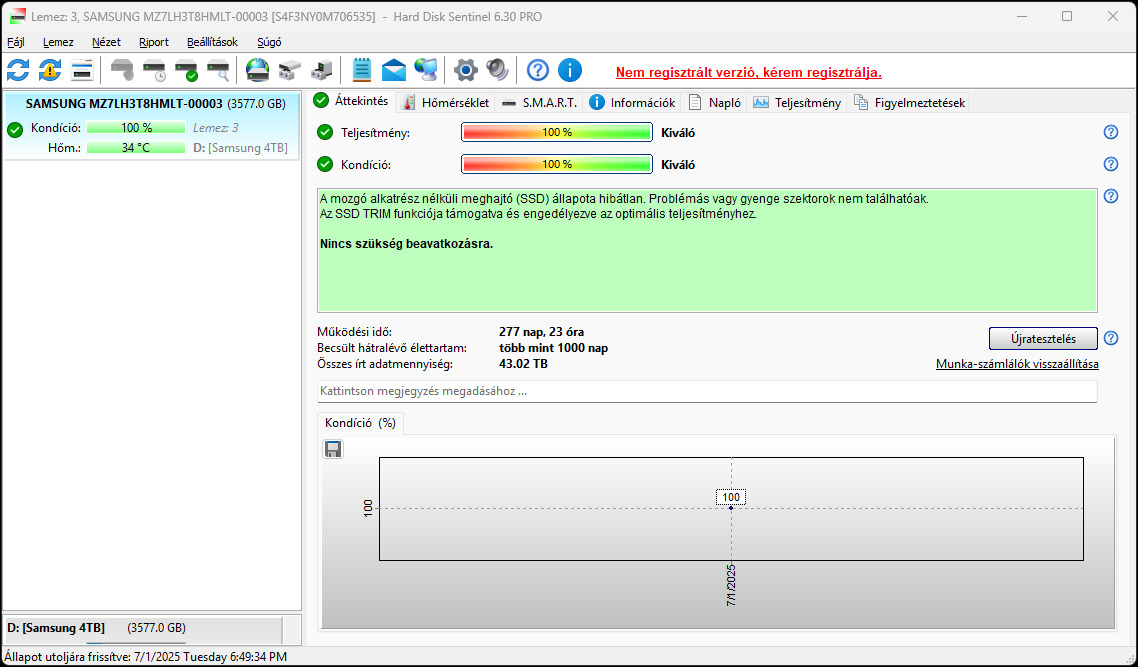Switch to the Hőmérséklet tab
The image size is (1138, 667).
(x=446, y=102)
